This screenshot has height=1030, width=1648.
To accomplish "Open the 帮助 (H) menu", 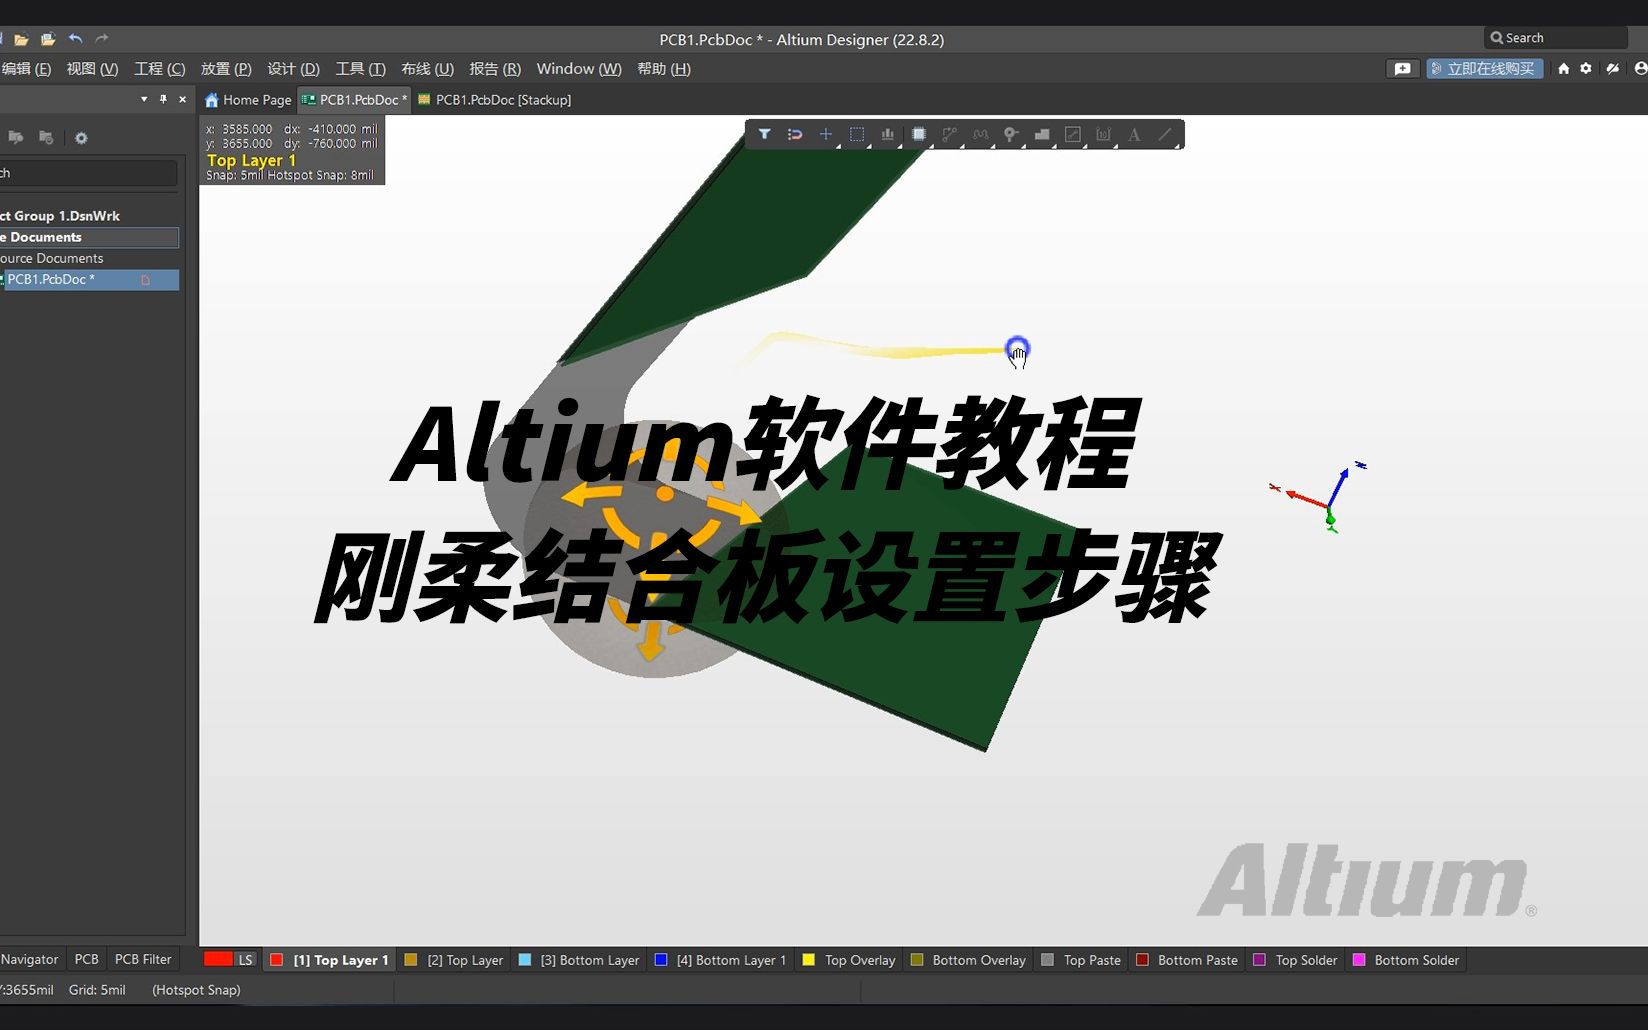I will click(664, 69).
